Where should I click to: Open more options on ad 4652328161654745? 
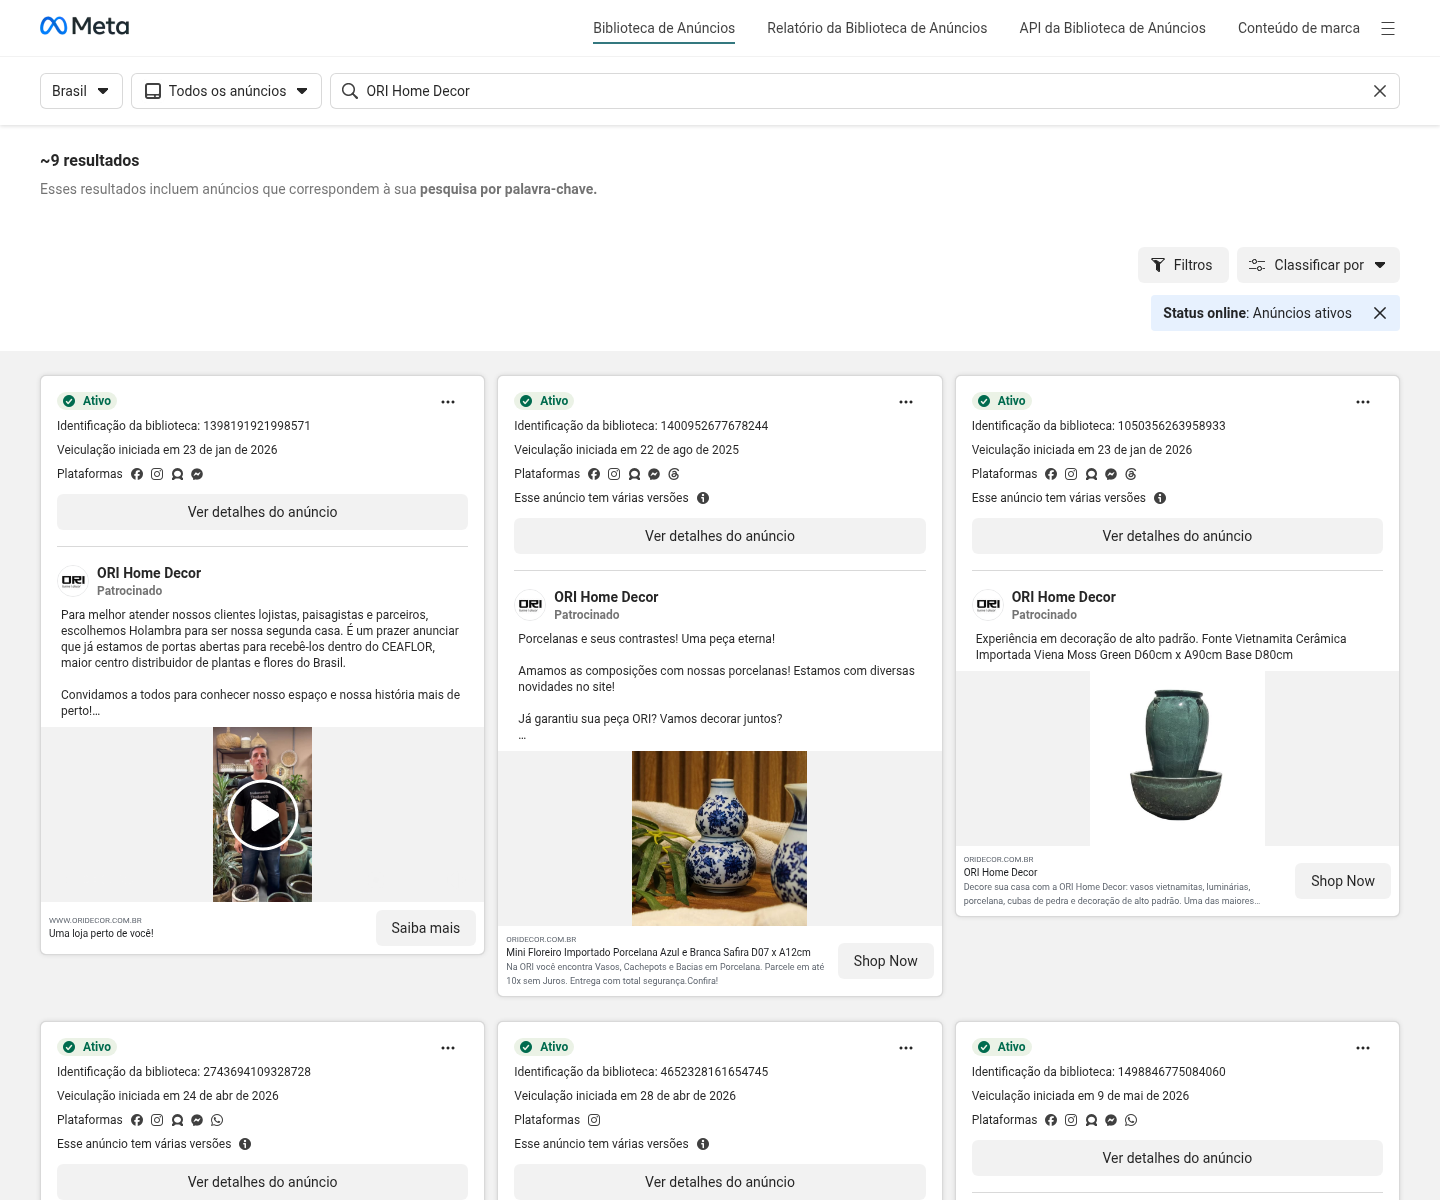point(906,1048)
